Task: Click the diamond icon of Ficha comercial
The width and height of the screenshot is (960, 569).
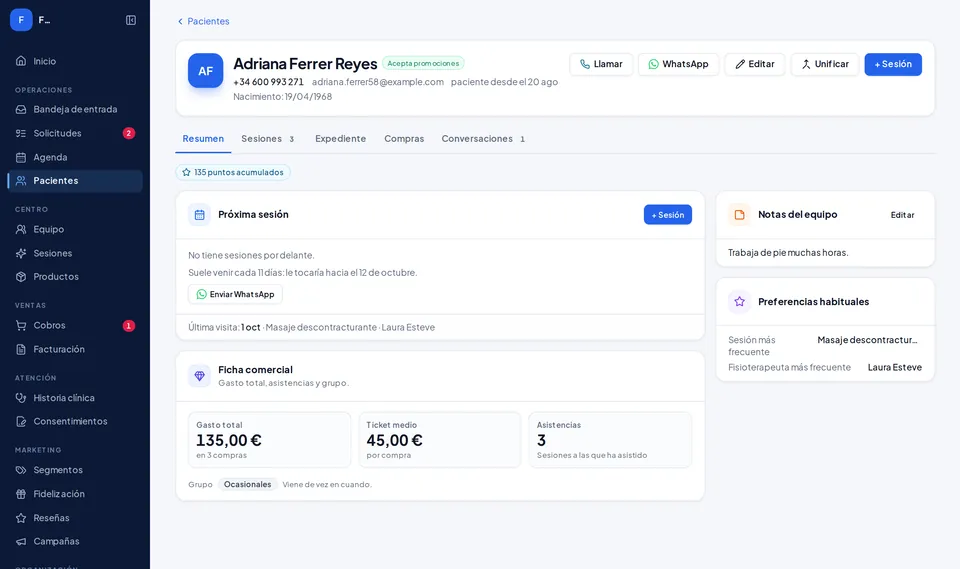Action: [200, 375]
